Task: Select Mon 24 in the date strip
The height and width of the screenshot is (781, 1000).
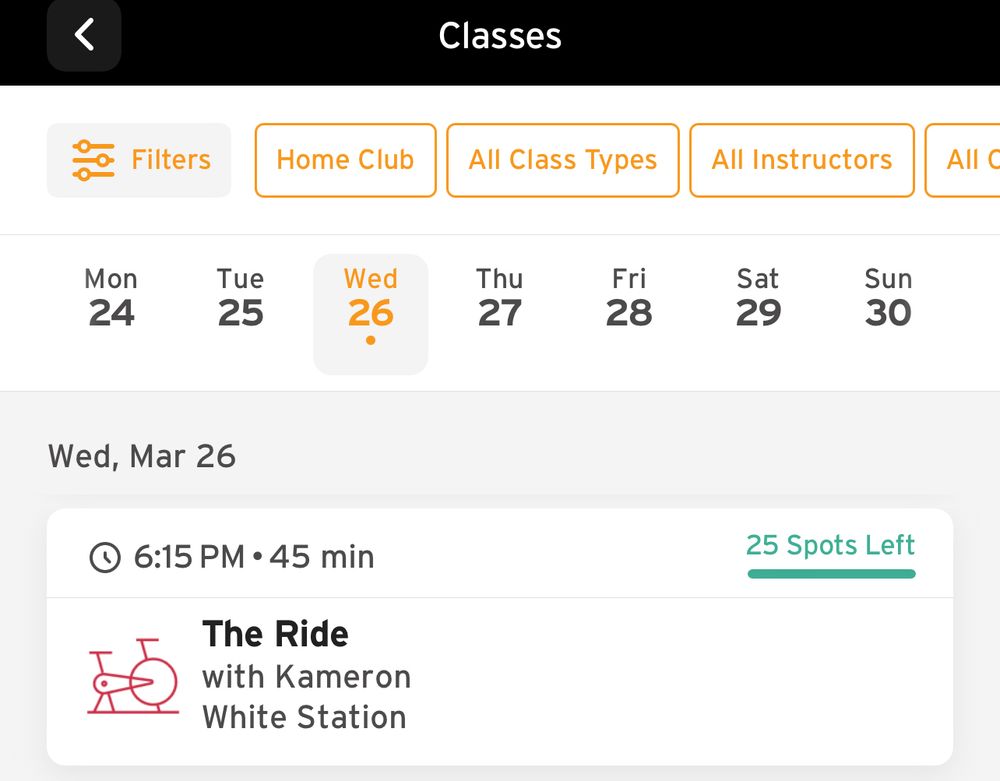Action: coord(111,298)
